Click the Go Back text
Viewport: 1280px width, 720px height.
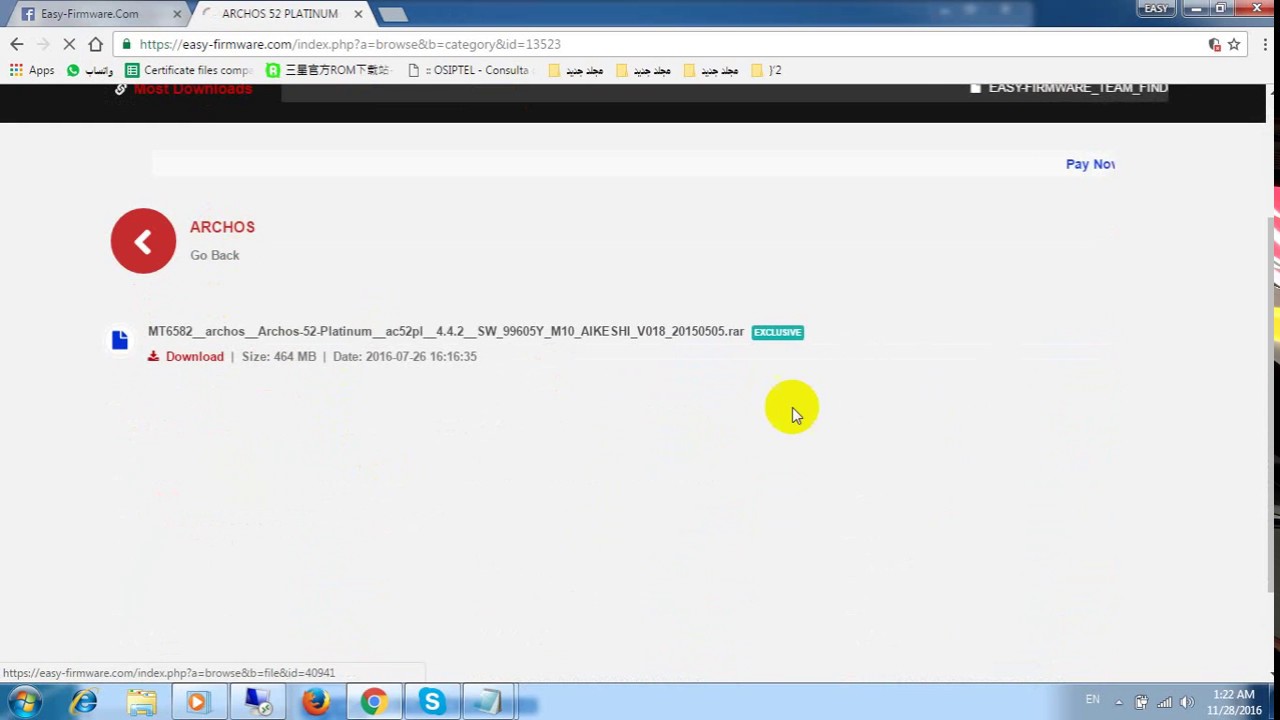[215, 255]
